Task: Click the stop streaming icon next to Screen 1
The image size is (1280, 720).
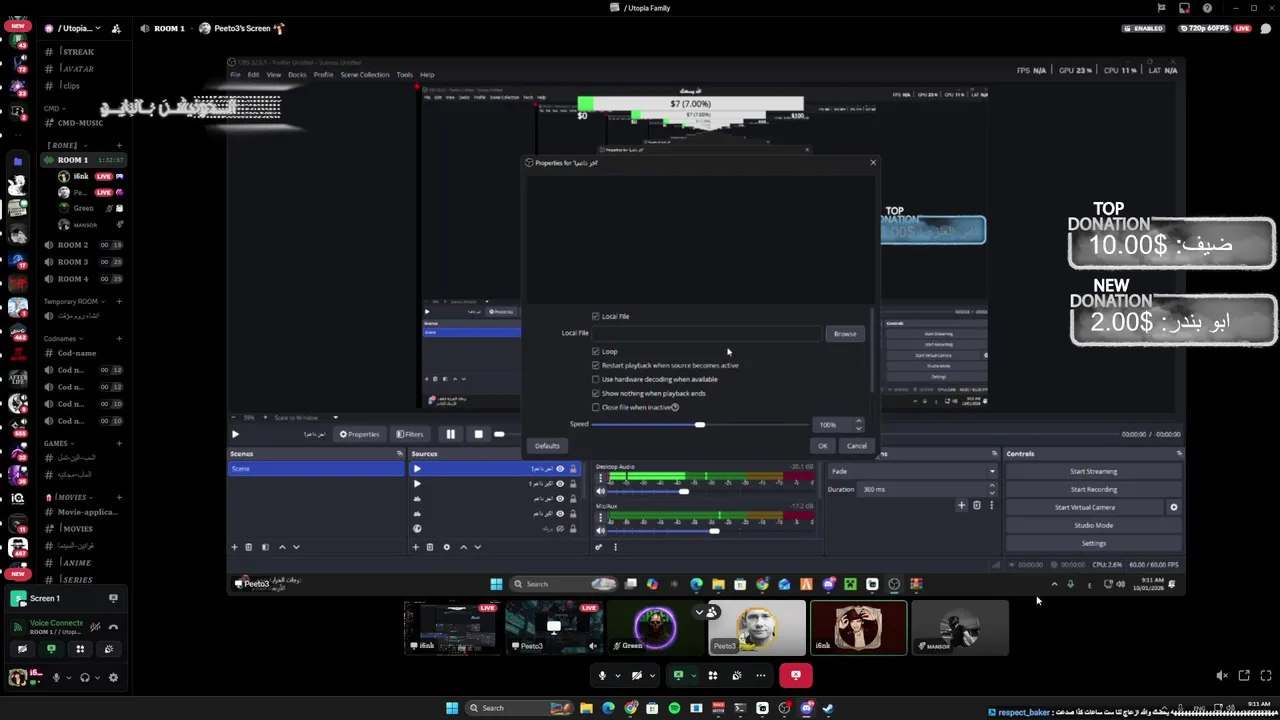Action: (113, 598)
